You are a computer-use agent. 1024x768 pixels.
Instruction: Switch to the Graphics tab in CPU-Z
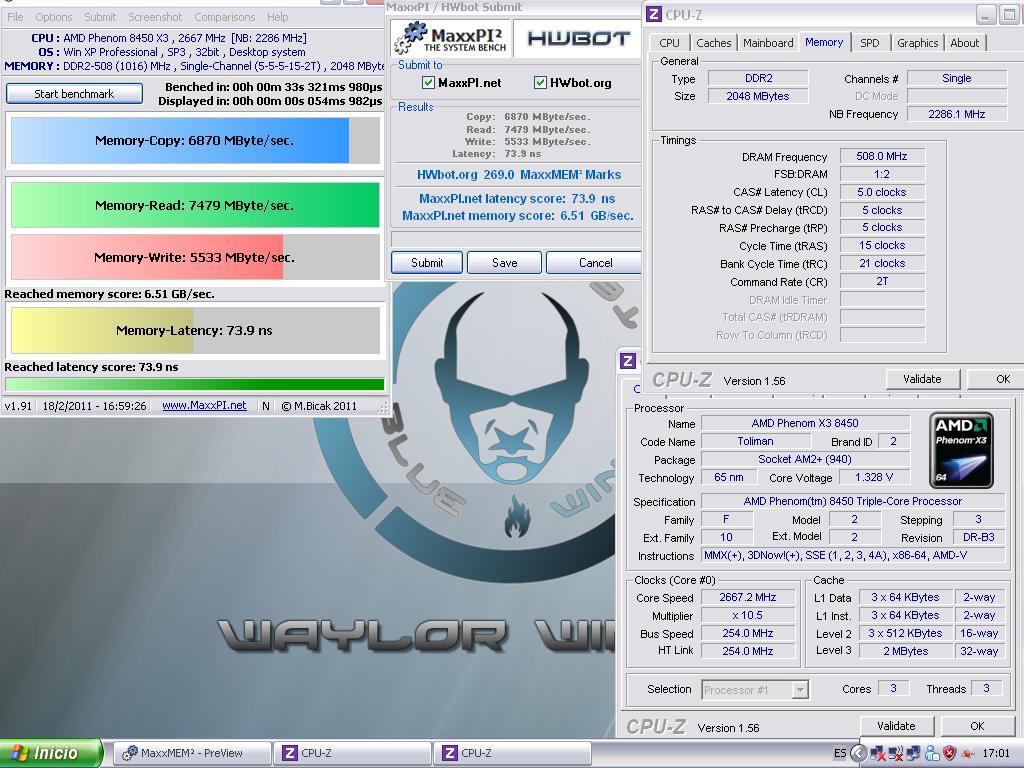click(917, 43)
